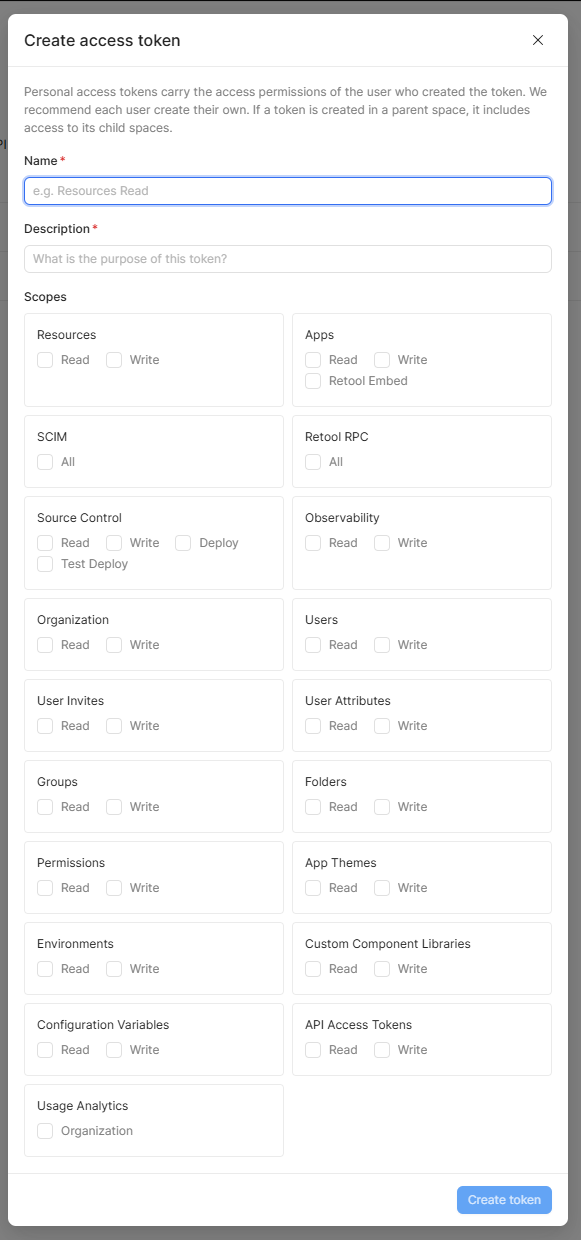This screenshot has height=1240, width=581.
Task: Close the Create access token dialog
Action: (538, 40)
